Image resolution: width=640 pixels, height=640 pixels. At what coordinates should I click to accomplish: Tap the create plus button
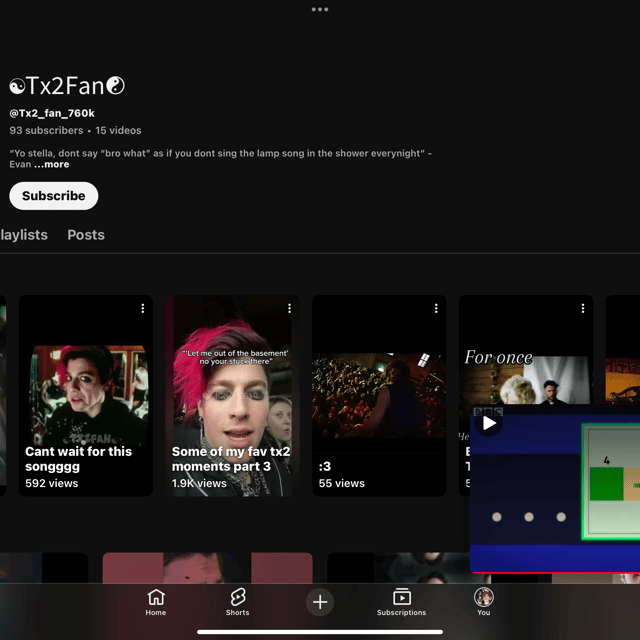[x=320, y=602]
